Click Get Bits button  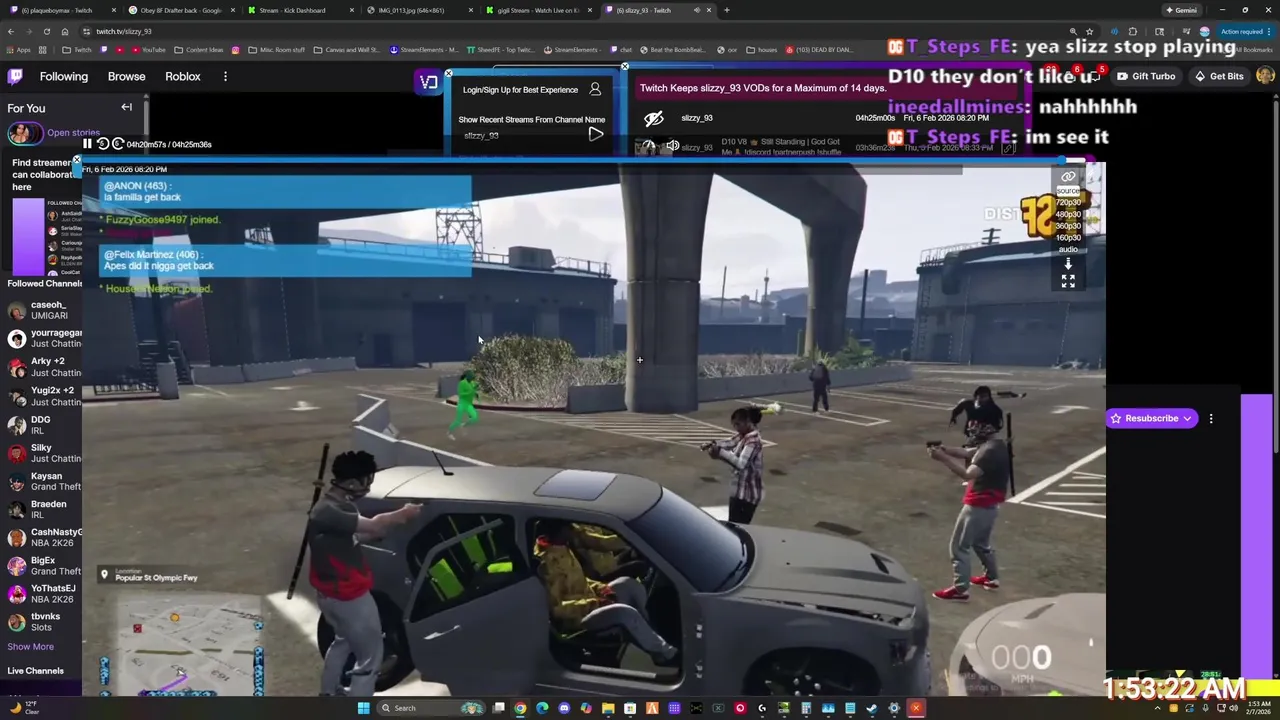[x=1219, y=76]
